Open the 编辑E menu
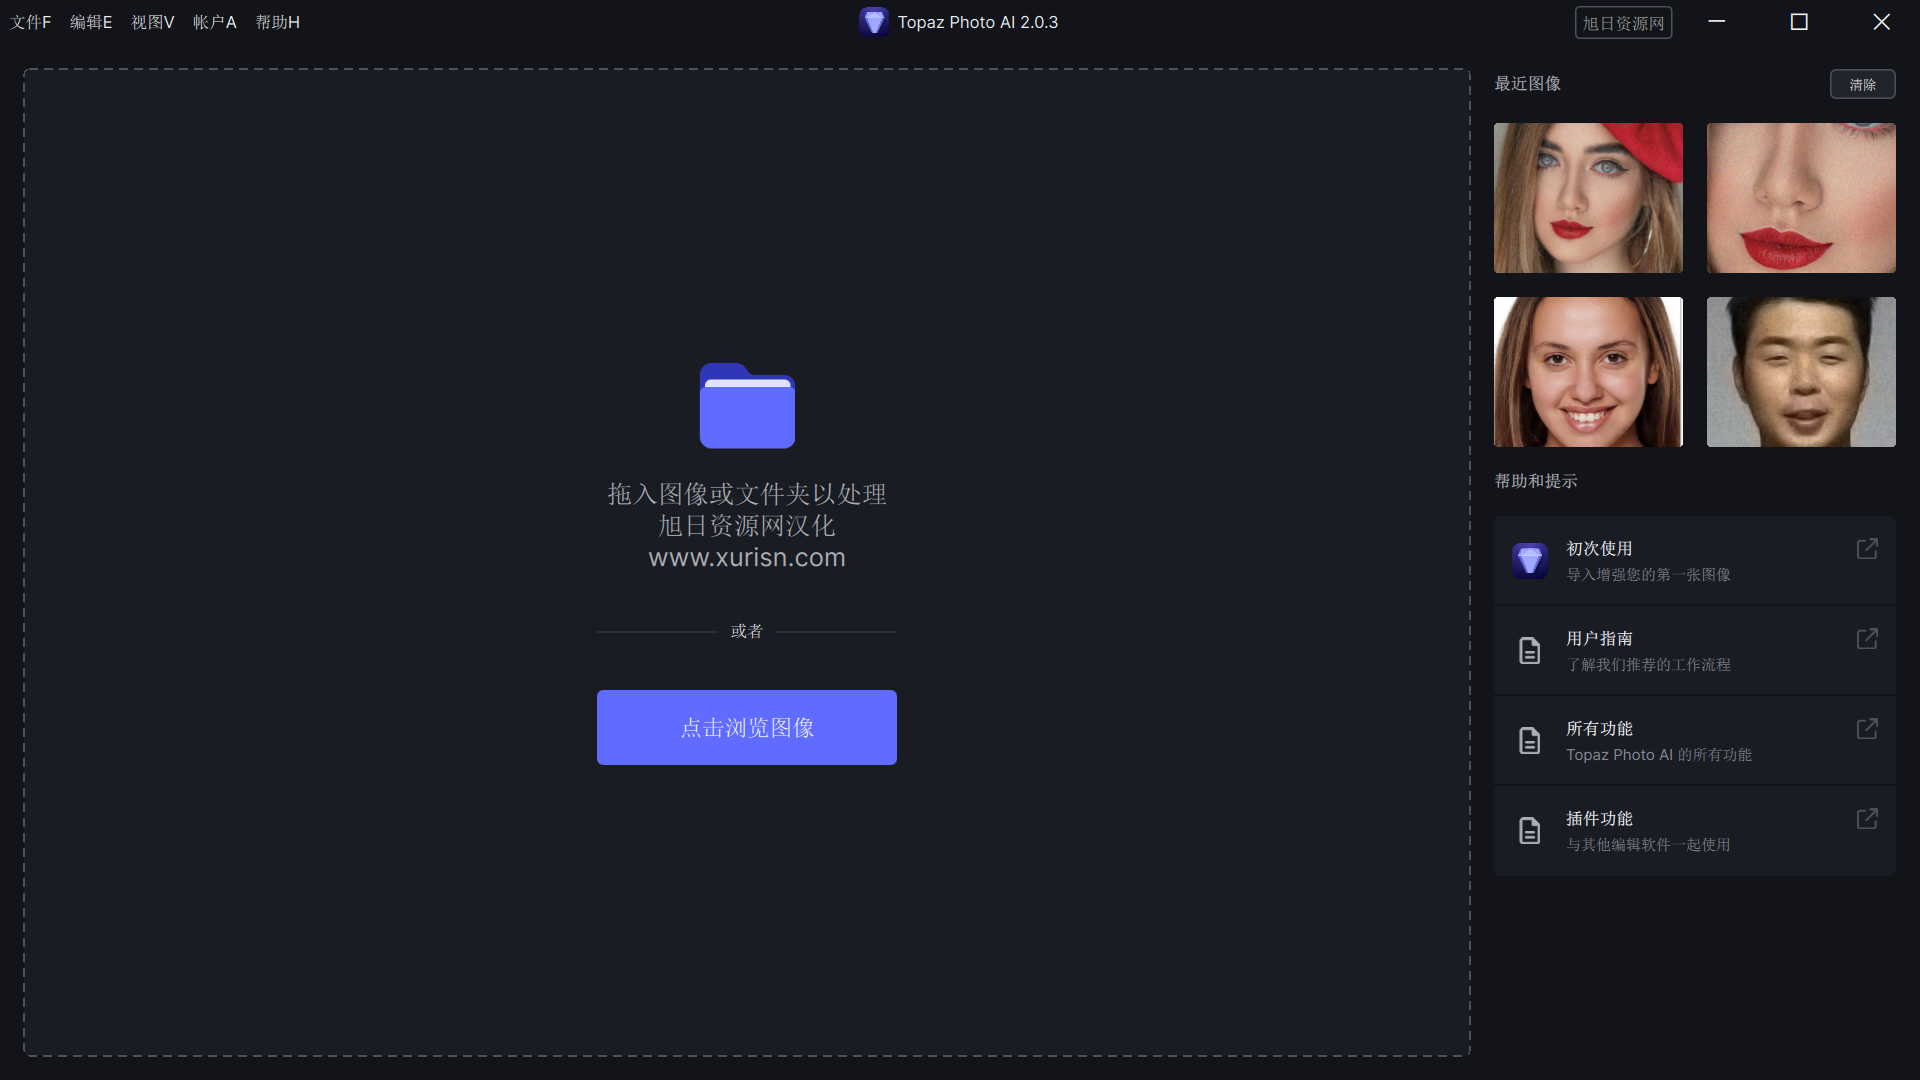This screenshot has height=1080, width=1920. [x=91, y=22]
